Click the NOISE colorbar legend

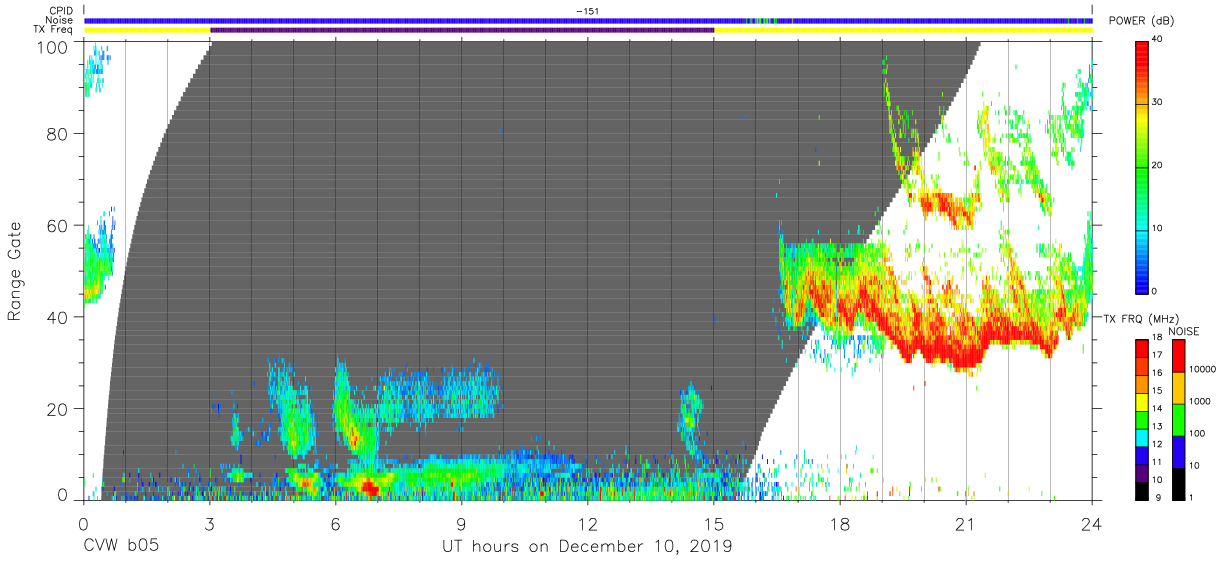(1178, 418)
